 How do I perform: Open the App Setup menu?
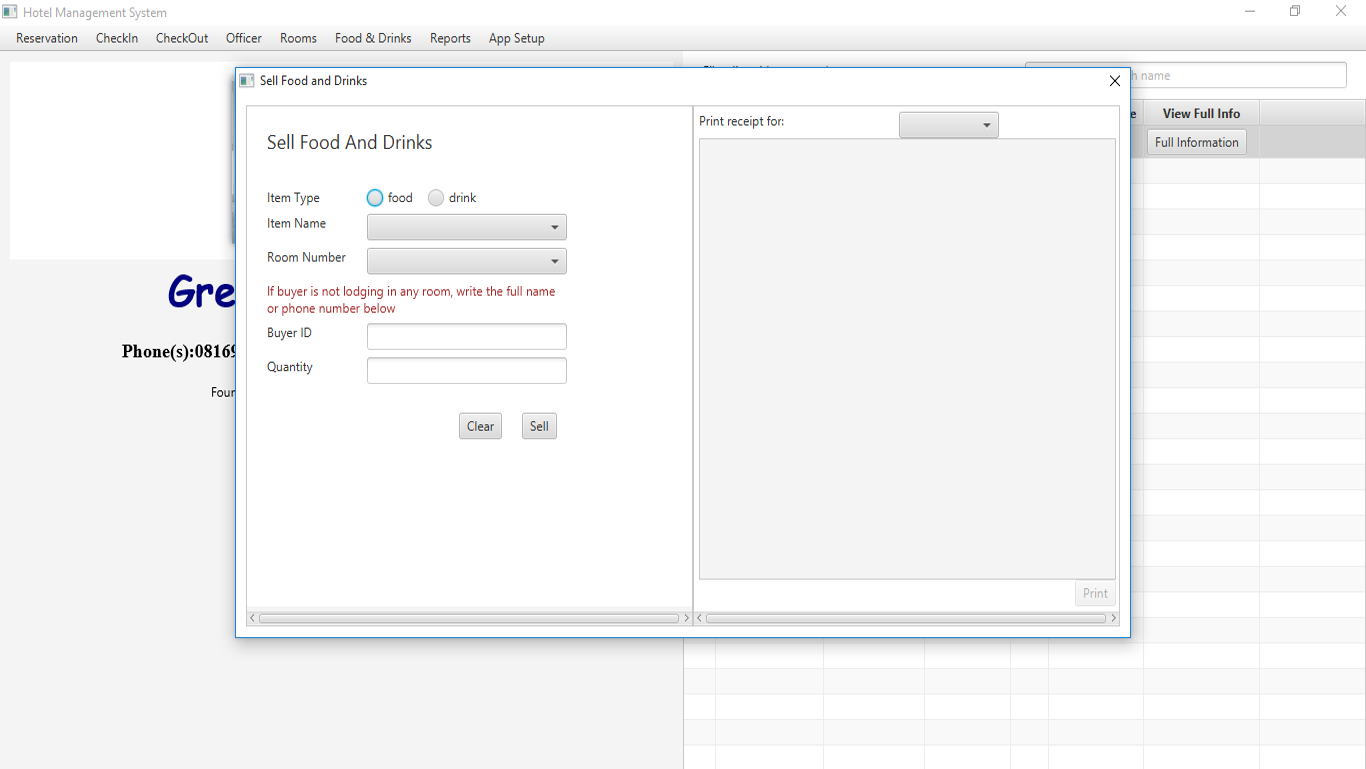pyautogui.click(x=516, y=38)
